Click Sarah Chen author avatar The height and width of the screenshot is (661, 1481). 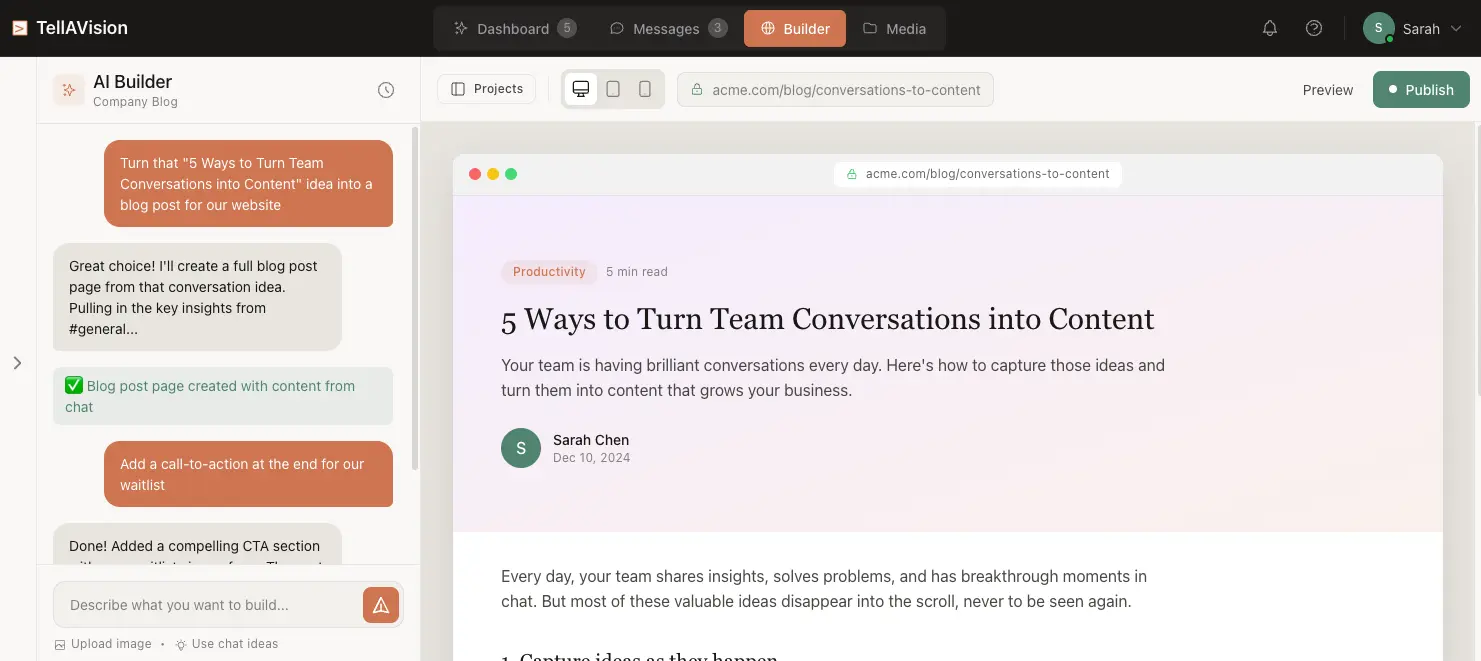click(521, 448)
